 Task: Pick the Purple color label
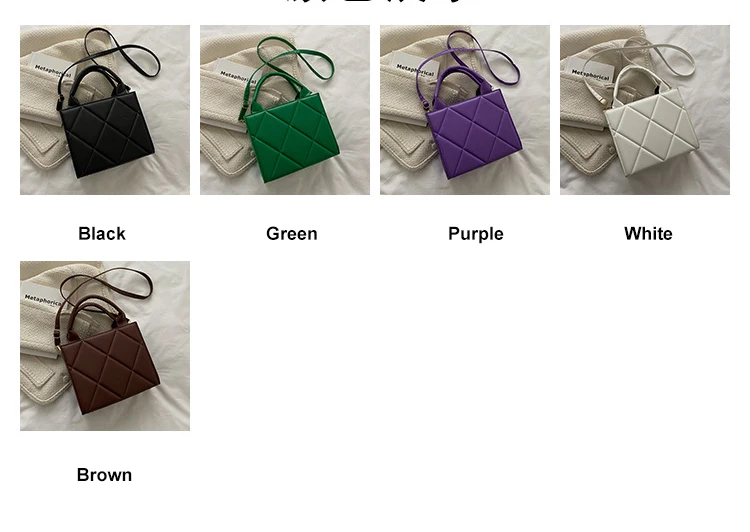[476, 234]
